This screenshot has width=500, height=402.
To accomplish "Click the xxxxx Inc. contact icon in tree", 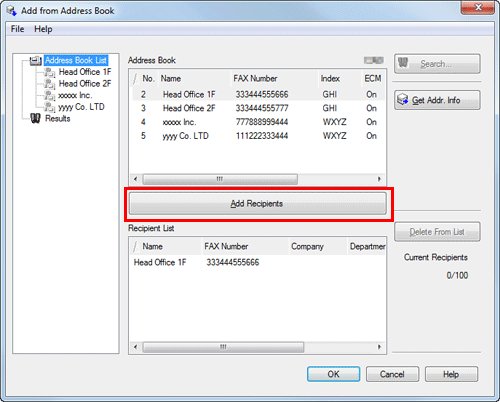I will point(50,96).
